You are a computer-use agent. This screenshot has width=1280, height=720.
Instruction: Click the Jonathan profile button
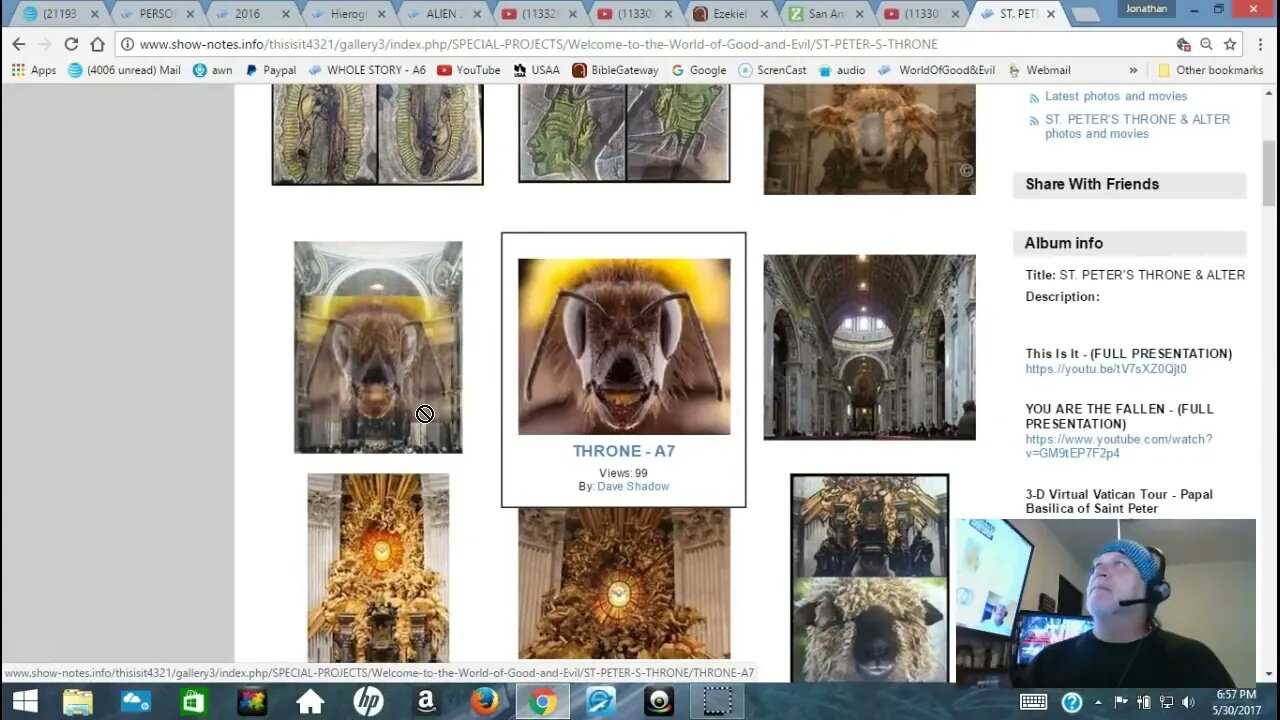[1146, 9]
